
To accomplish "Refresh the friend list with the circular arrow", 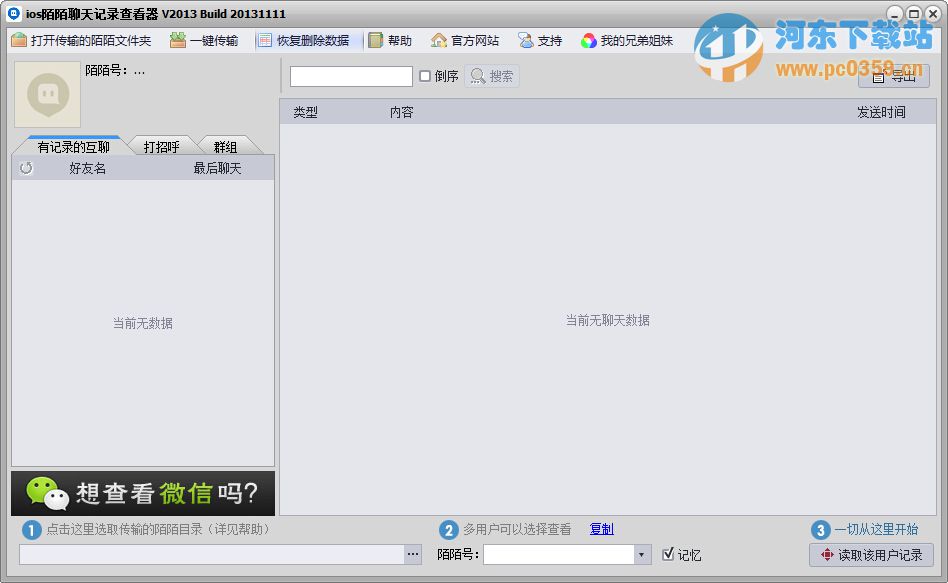I will click(24, 167).
